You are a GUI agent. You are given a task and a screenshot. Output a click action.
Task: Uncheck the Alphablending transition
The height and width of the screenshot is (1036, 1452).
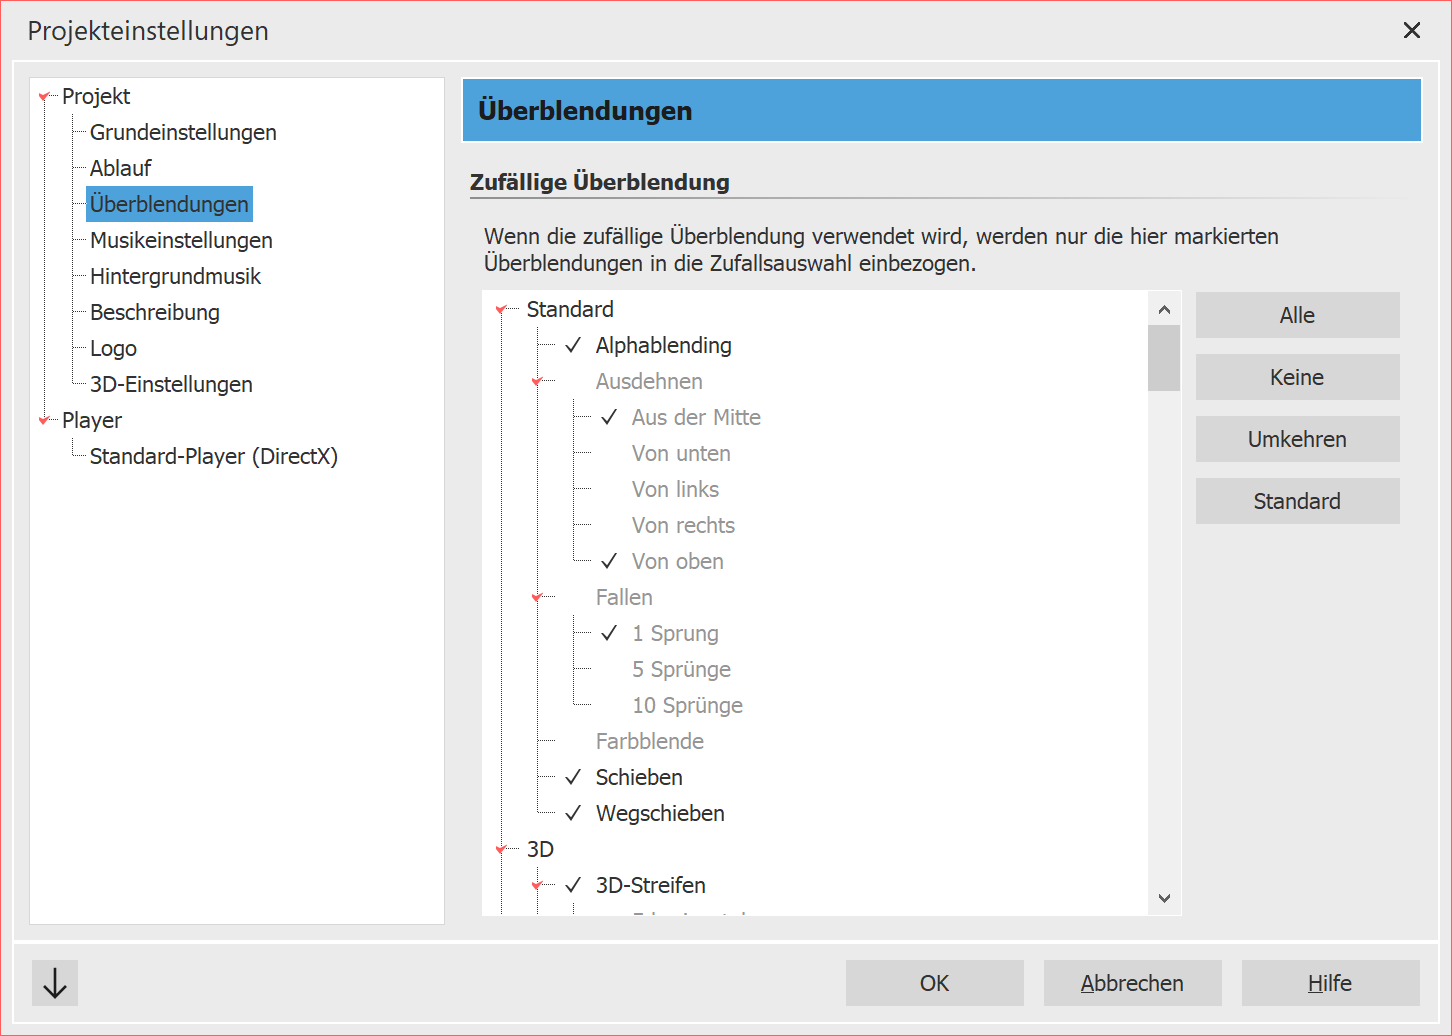tap(573, 346)
